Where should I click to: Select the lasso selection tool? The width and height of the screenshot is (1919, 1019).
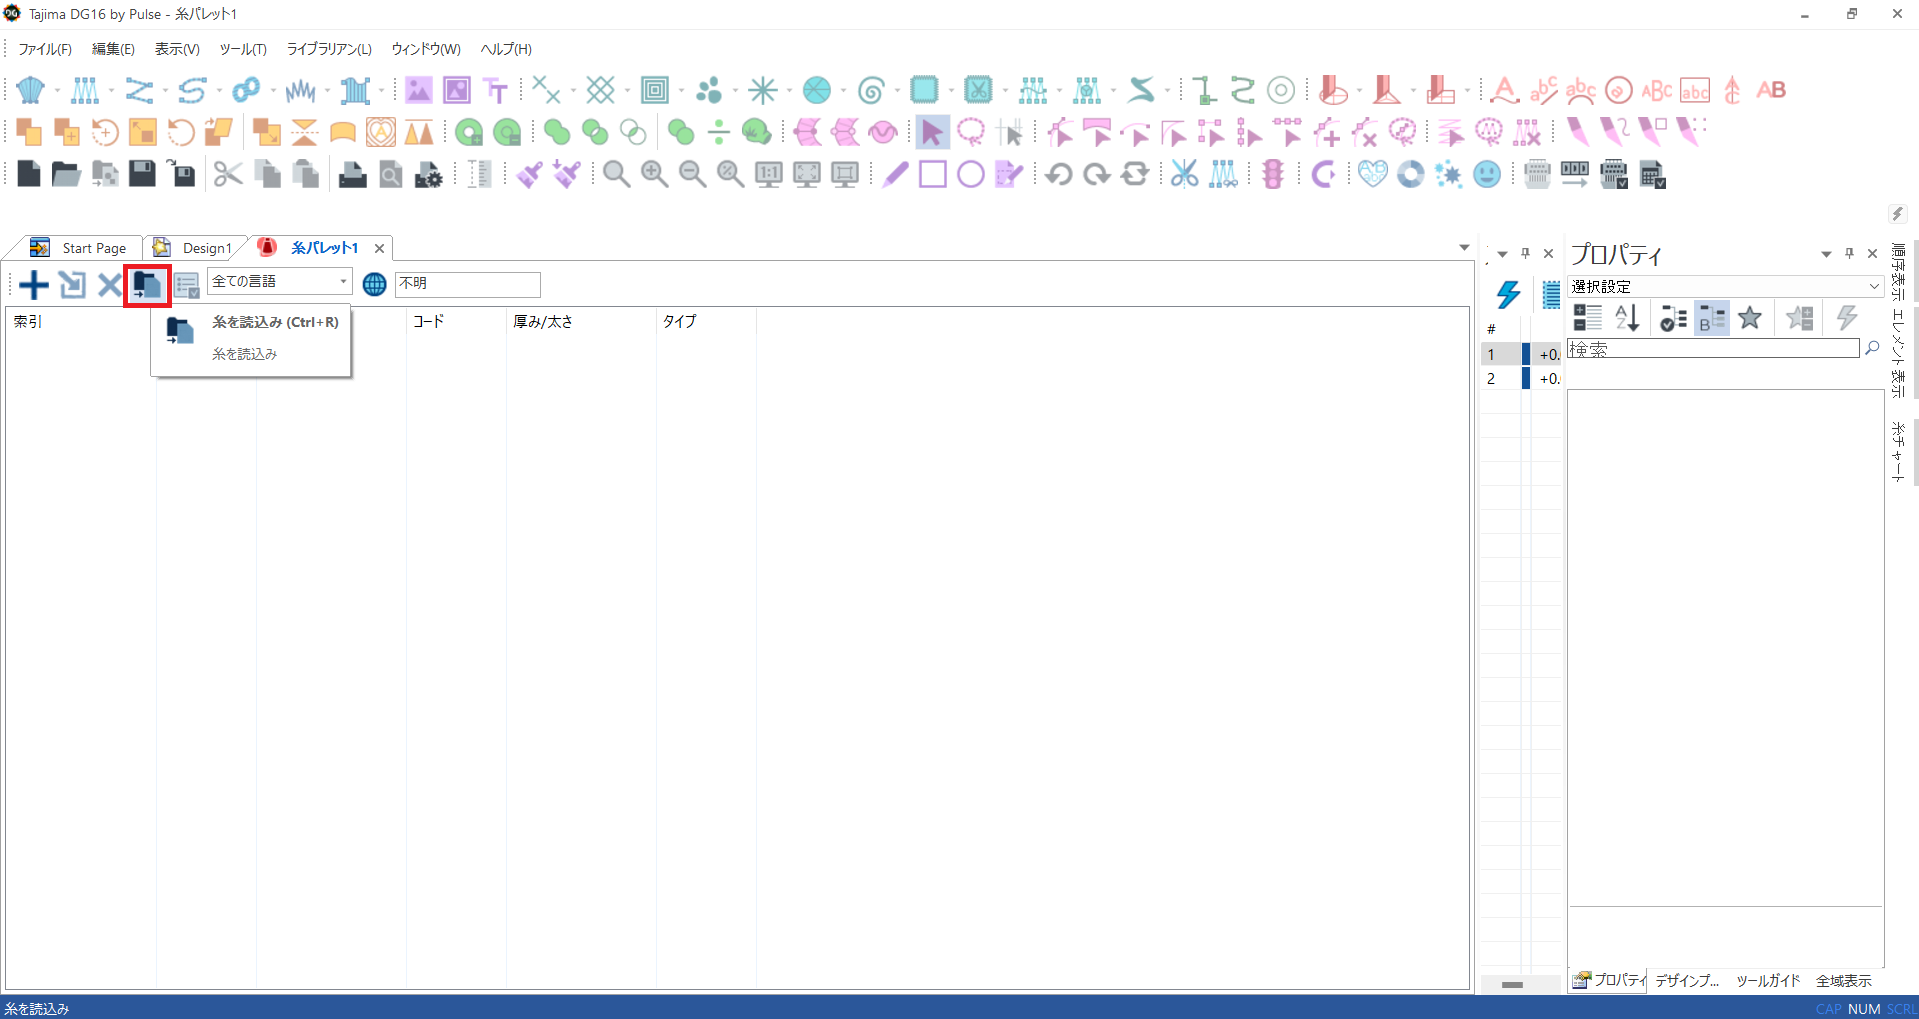click(x=970, y=132)
